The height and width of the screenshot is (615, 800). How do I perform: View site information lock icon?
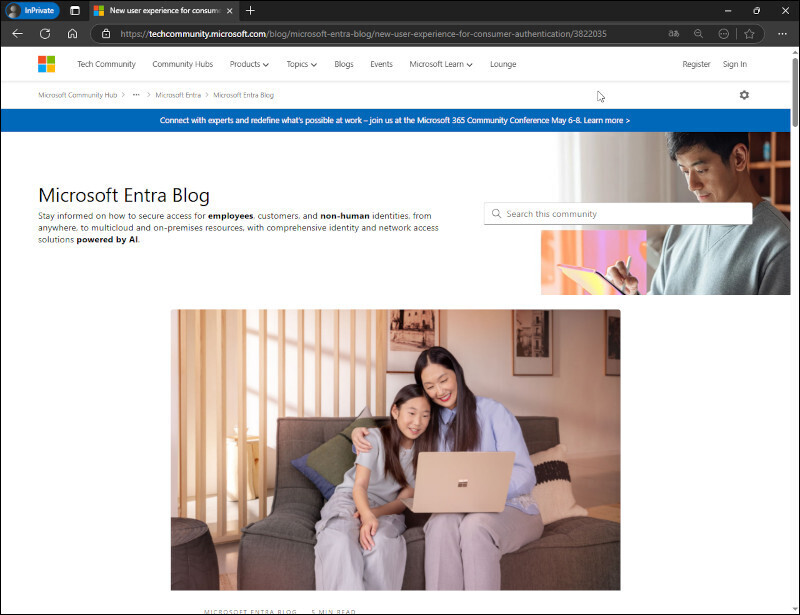(106, 34)
